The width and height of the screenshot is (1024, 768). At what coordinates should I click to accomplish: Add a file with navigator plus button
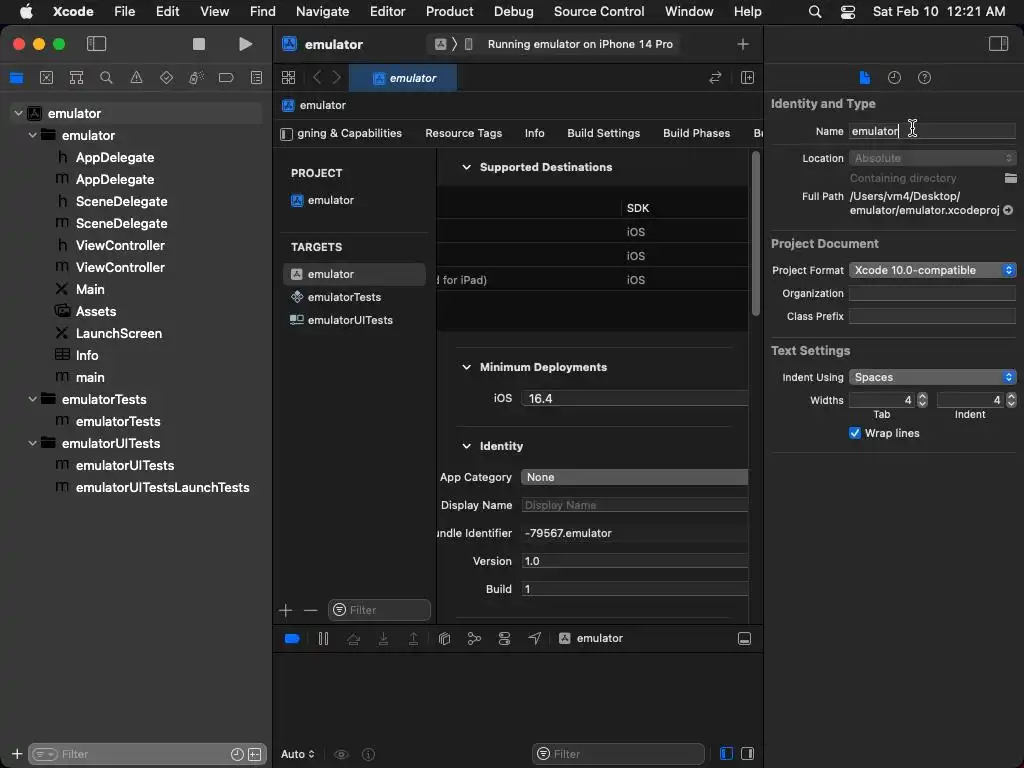17,754
